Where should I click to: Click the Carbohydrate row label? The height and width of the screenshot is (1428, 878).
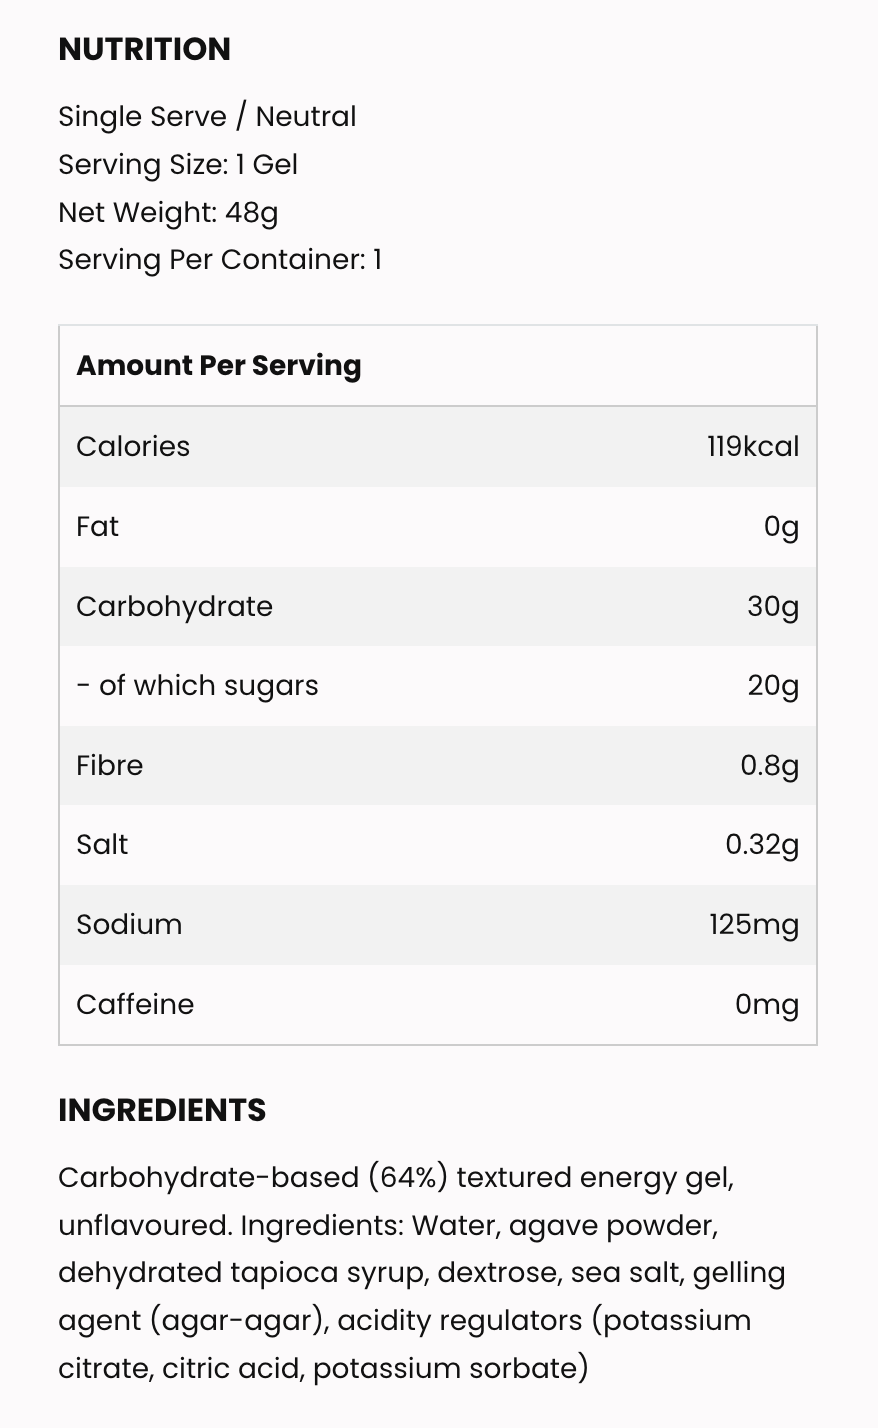coord(174,606)
